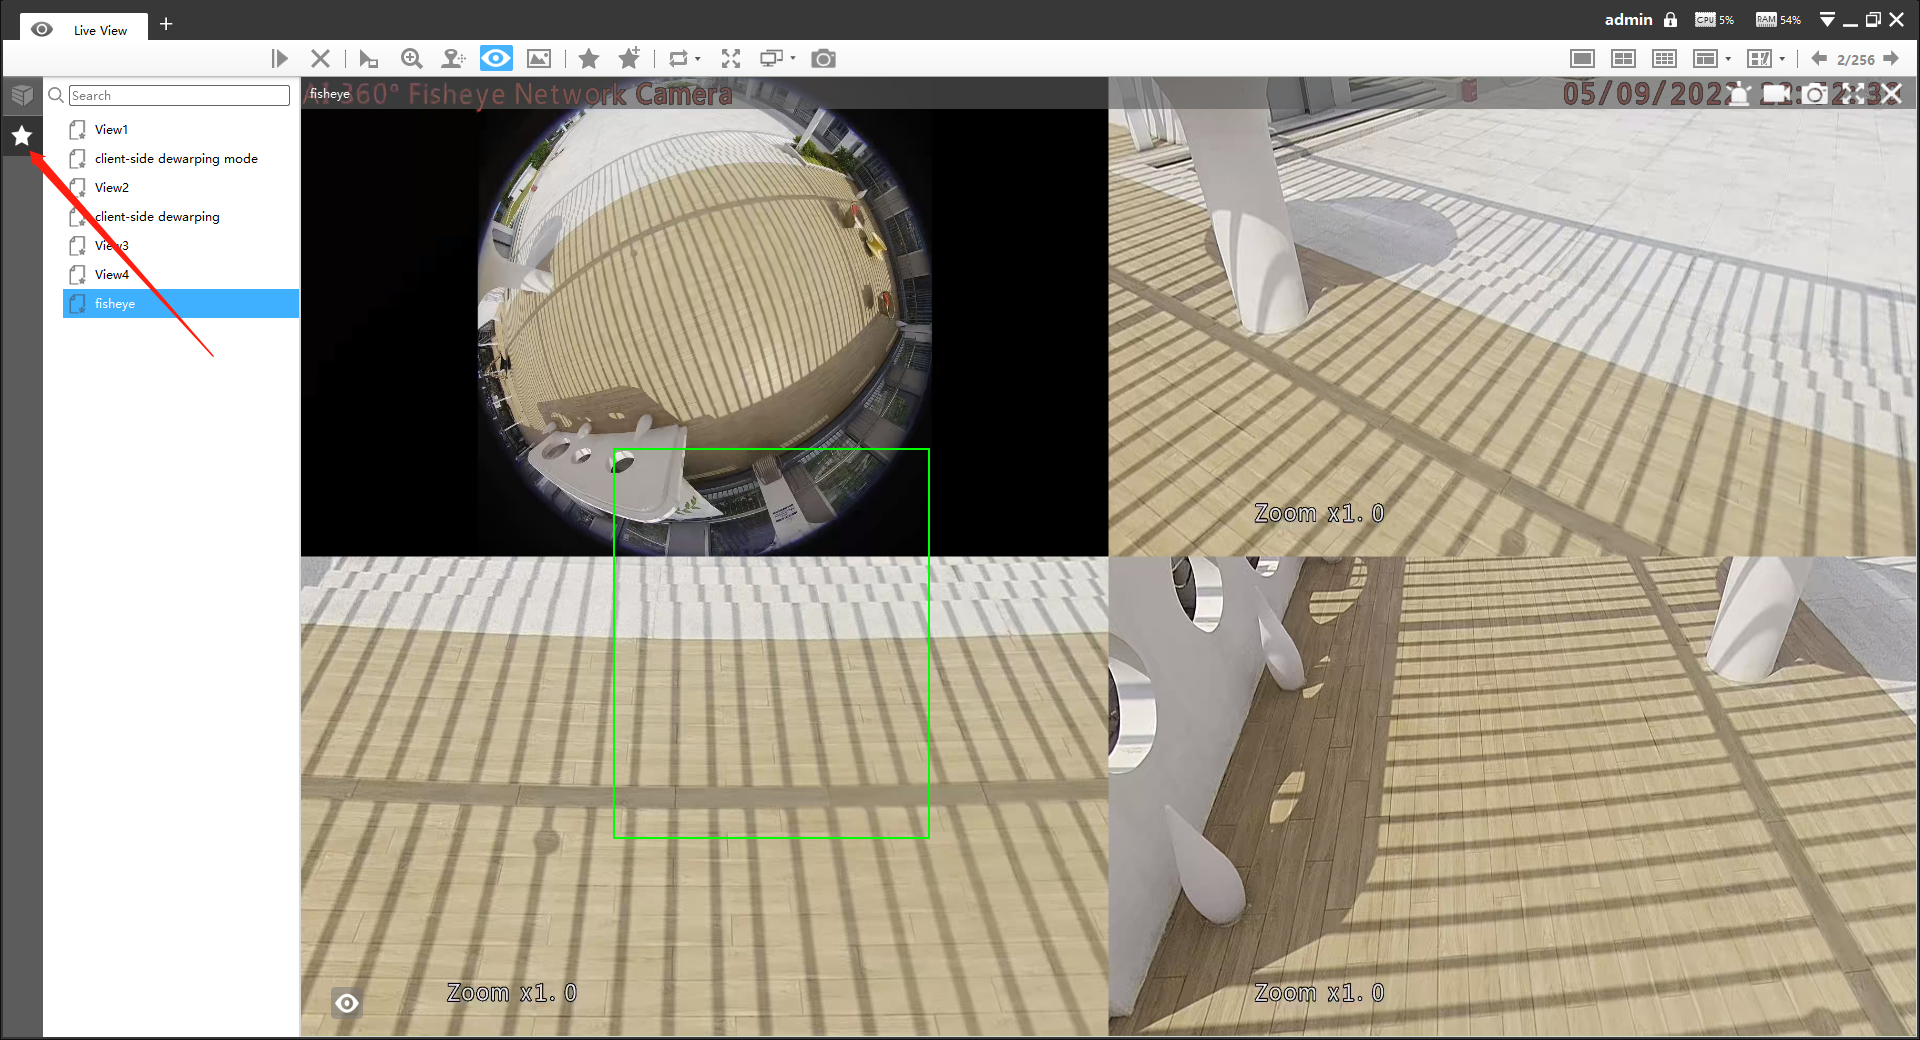Toggle the highlighted blue eye icon in toolbar
This screenshot has width=1920, height=1040.
point(496,59)
